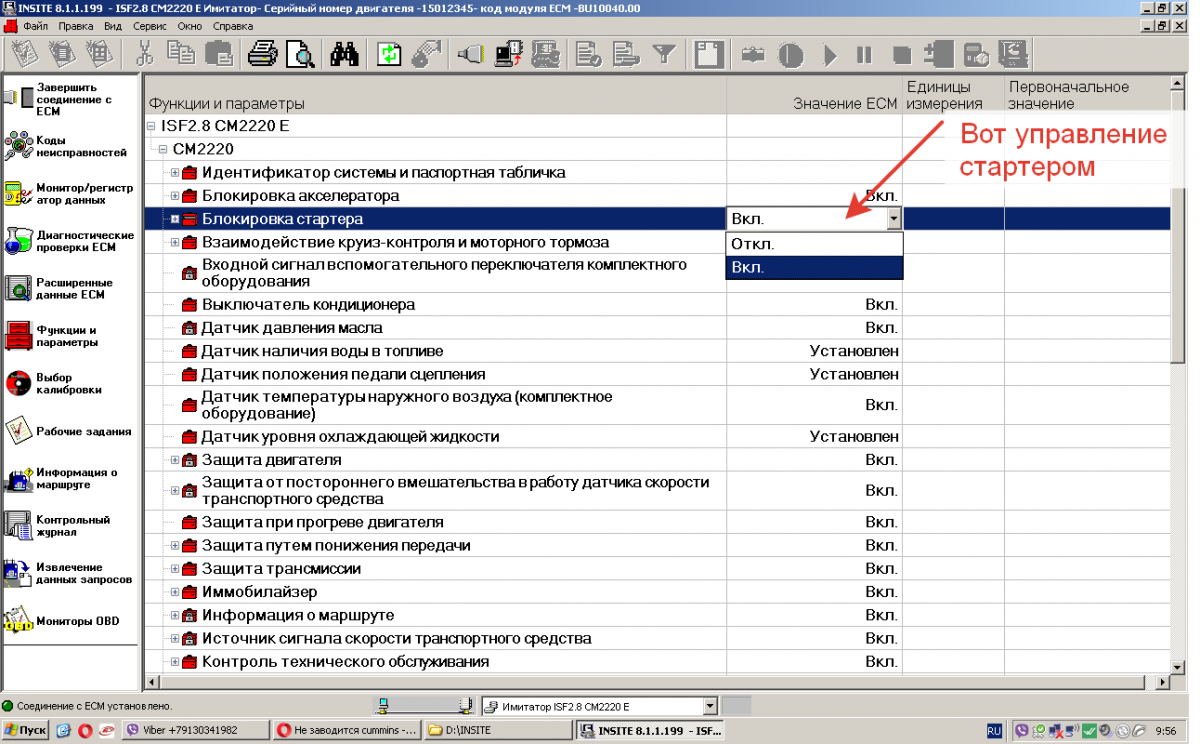
Task: Expand the Защита двигателя node
Action: [175, 460]
